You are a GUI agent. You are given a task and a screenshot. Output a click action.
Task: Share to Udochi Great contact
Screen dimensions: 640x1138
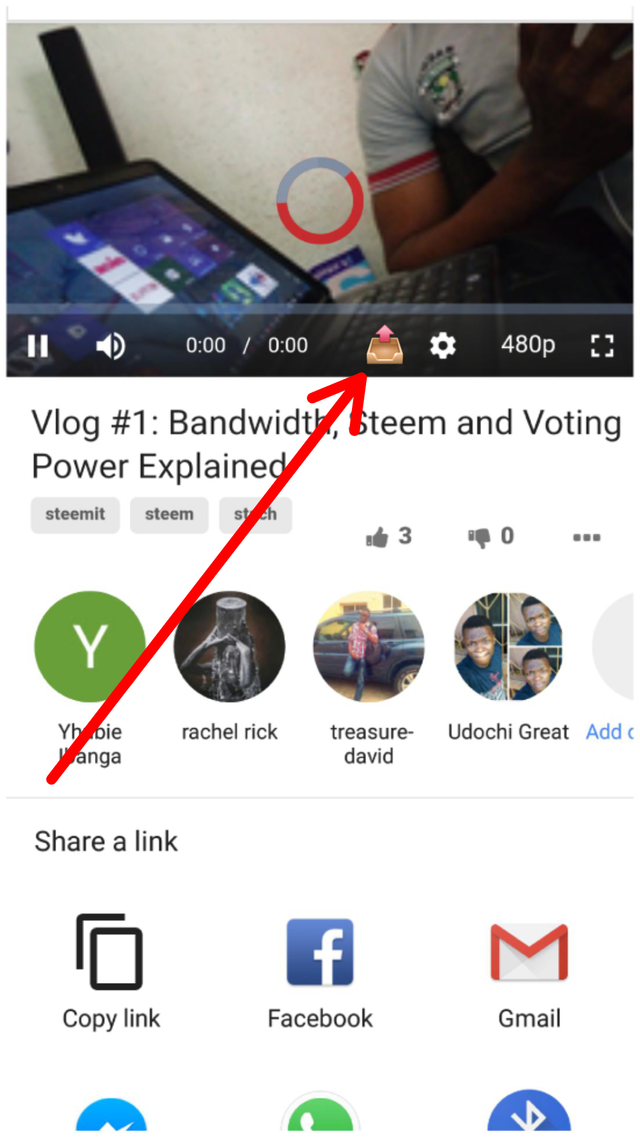coord(509,646)
